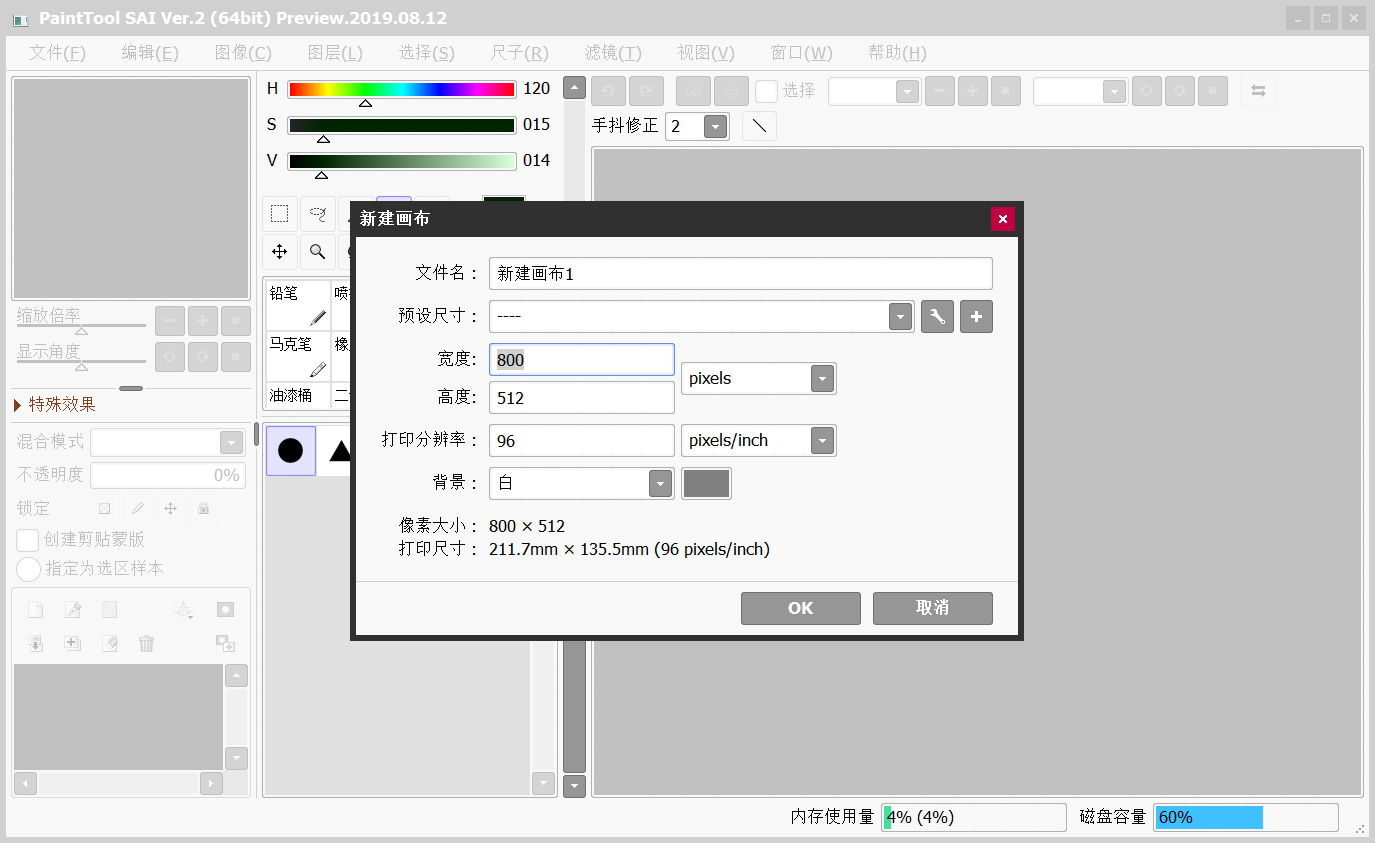The width and height of the screenshot is (1375, 843).
Task: Click the V value slider bar
Action: click(x=402, y=161)
